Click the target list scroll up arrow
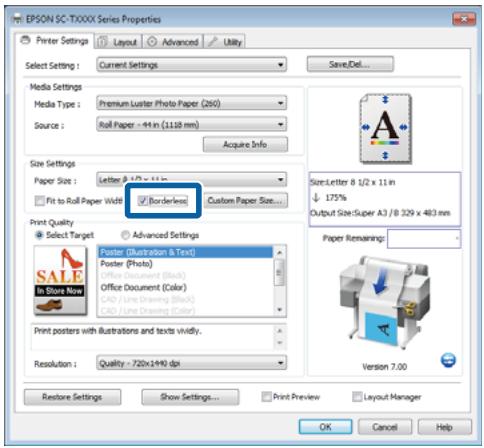Image resolution: width=484 pixels, height=448 pixels. click(279, 252)
